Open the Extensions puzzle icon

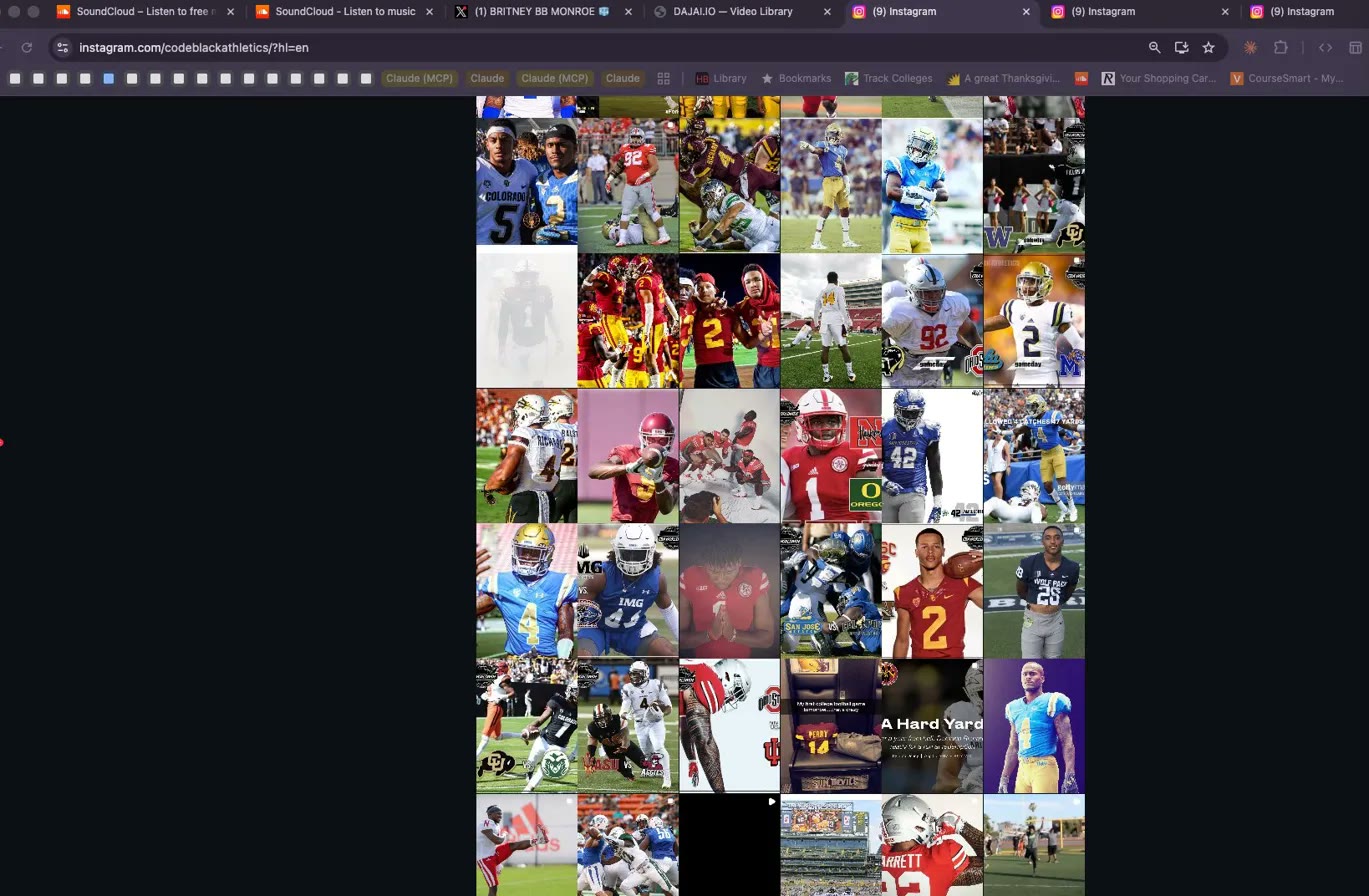(1280, 47)
